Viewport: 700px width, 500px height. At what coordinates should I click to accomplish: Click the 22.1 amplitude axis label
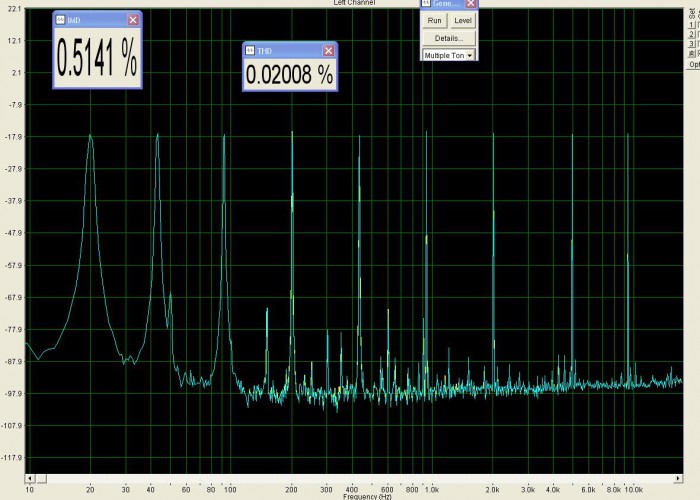click(15, 9)
